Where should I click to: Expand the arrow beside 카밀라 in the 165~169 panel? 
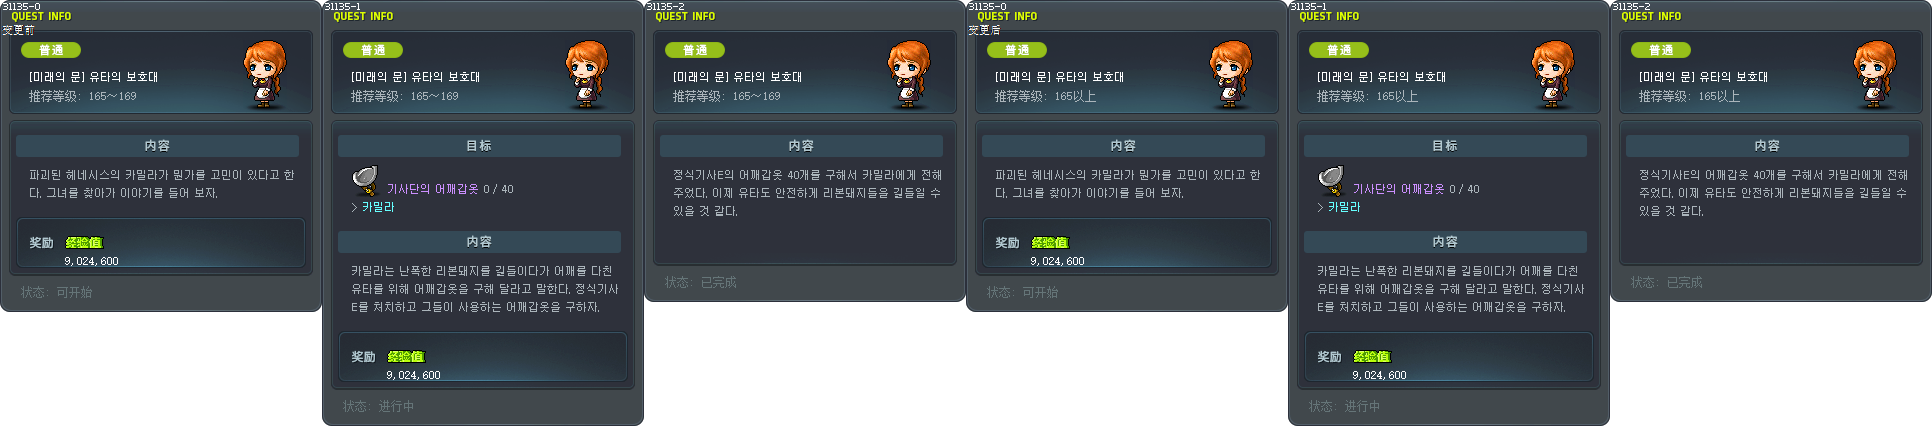click(354, 207)
